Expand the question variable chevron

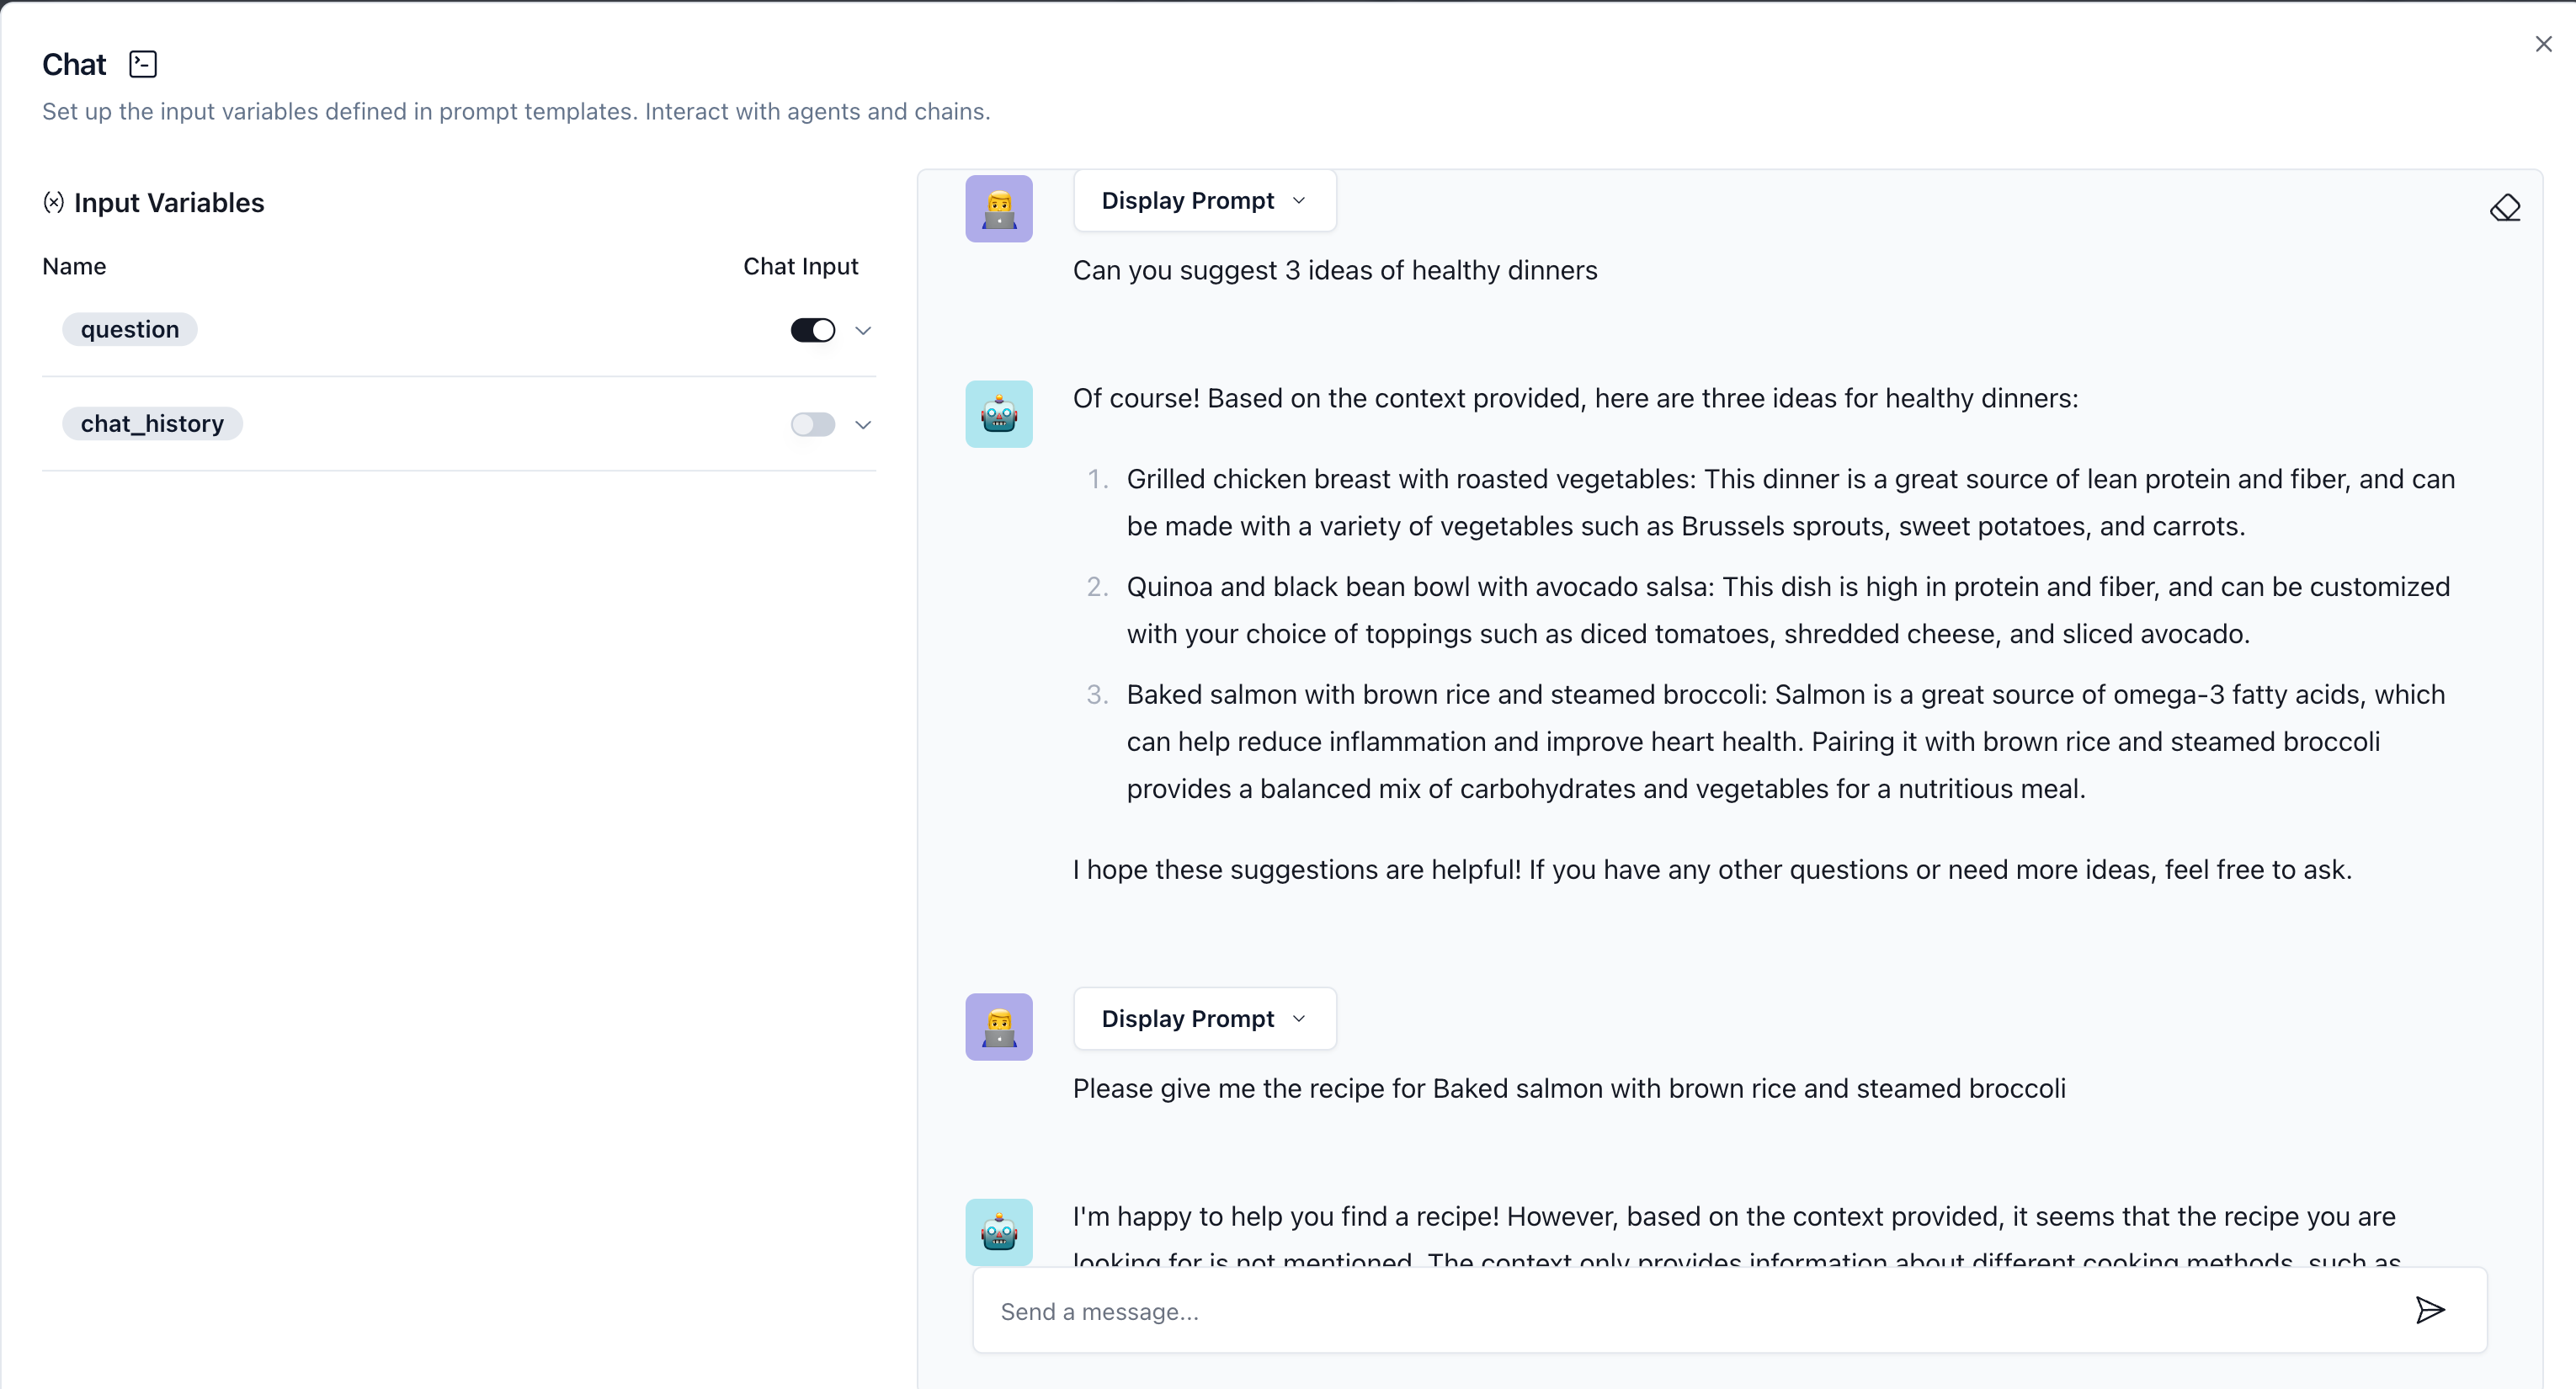tap(863, 330)
